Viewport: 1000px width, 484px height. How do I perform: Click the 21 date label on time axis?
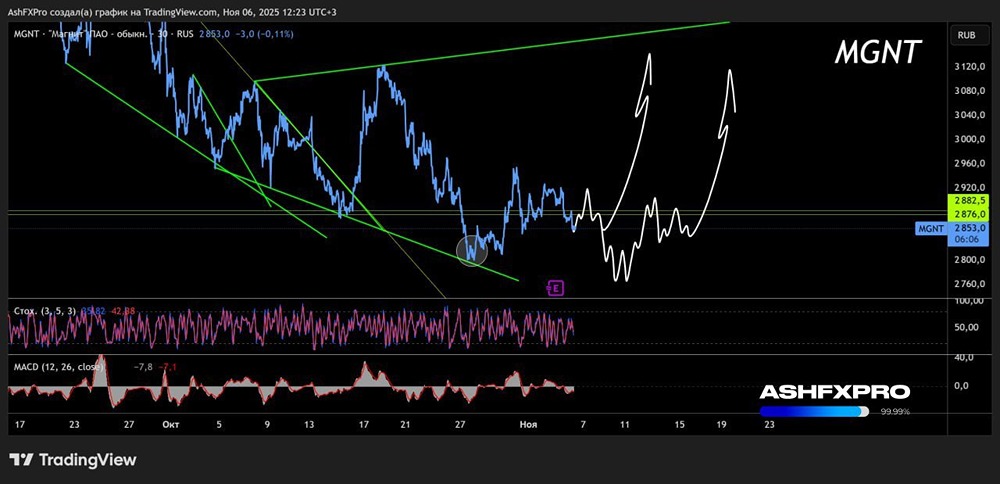(404, 425)
